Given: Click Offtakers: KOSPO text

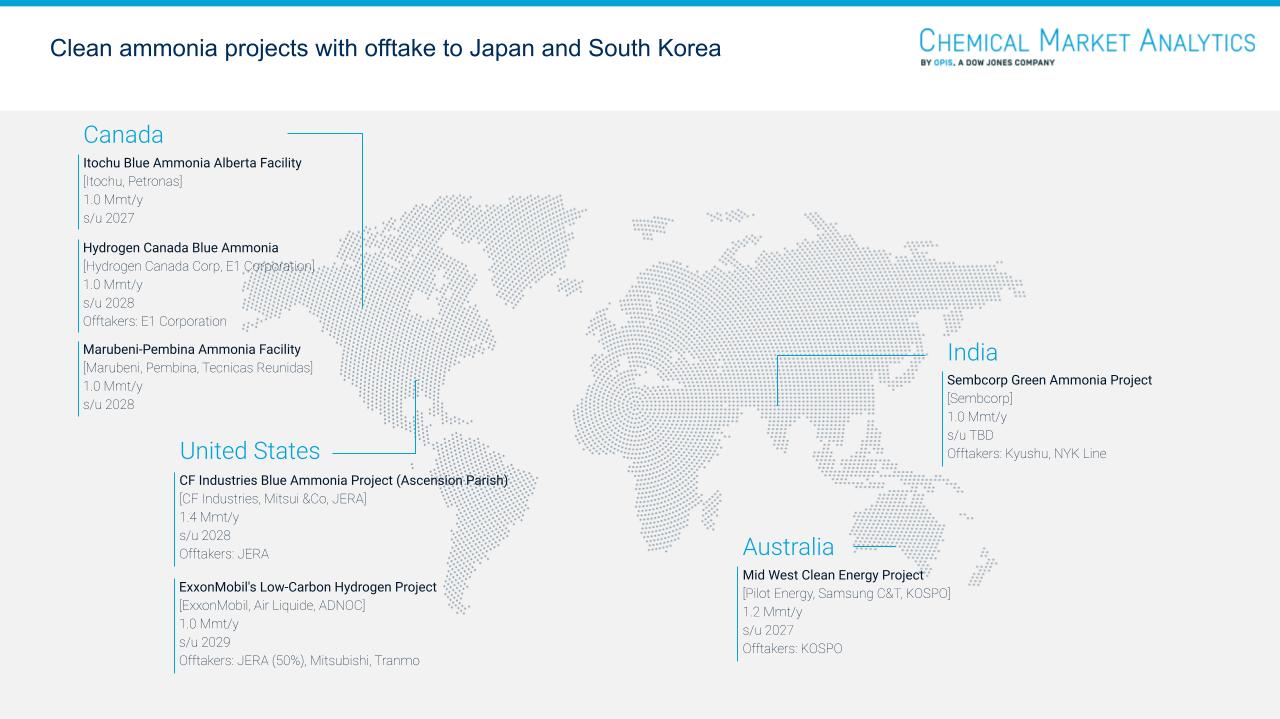Looking at the screenshot, I should click(792, 649).
